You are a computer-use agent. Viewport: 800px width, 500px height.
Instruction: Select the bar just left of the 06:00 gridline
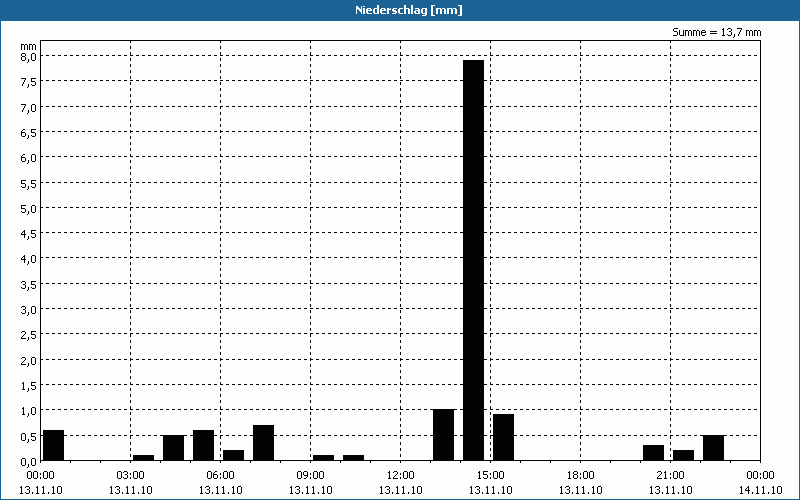coord(204,445)
